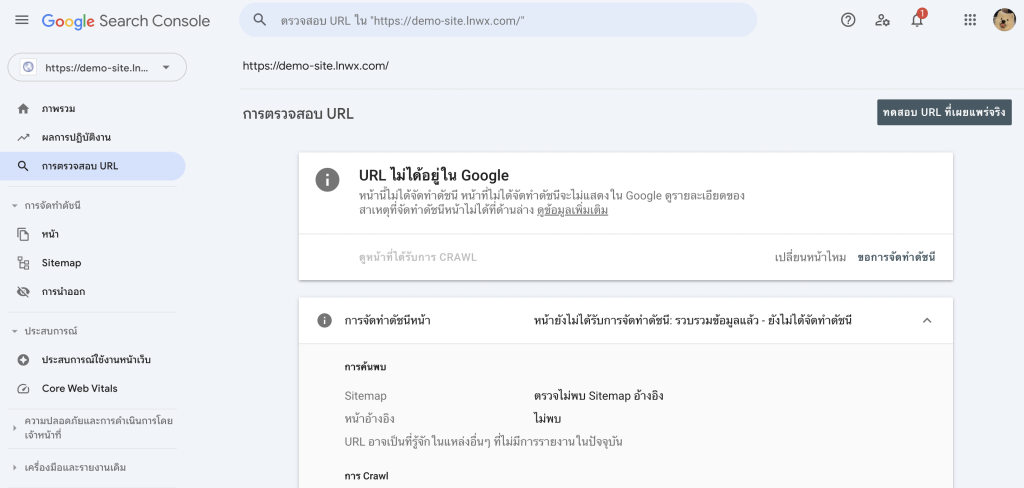Click info icon next to URL ไม่ได้อยู่ใน Google
The width and height of the screenshot is (1024, 488).
tap(327, 180)
